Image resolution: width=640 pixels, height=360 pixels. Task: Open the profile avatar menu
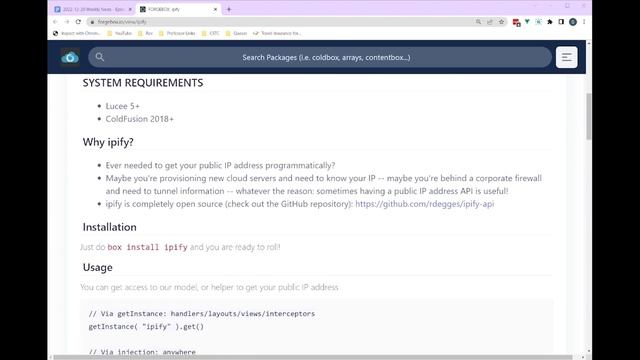(x=573, y=22)
